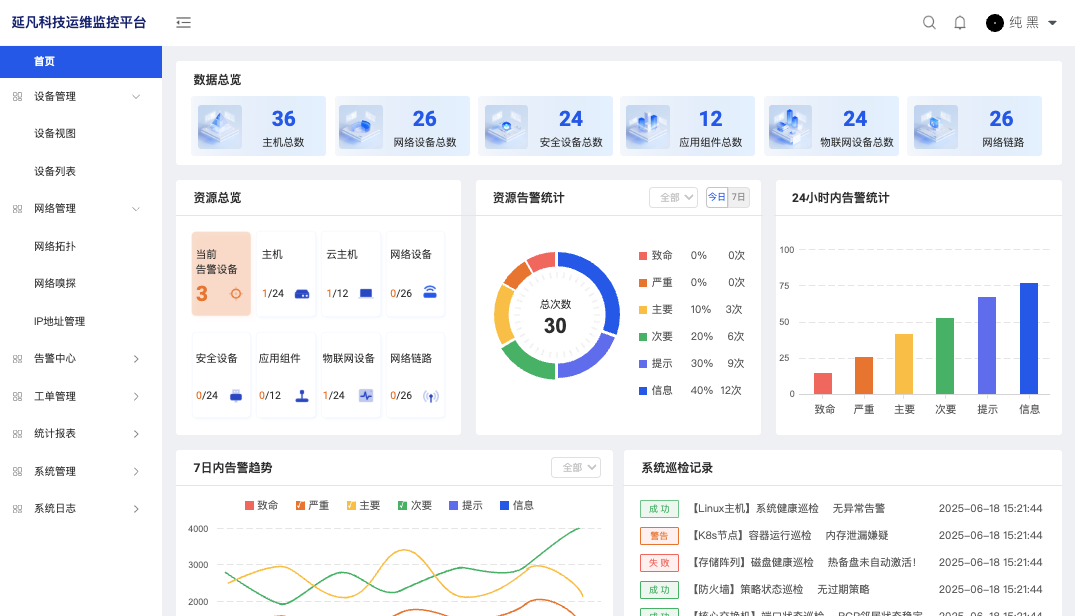
Task: Click the 安全设备总数 card 3D icon
Action: pyautogui.click(x=506, y=127)
